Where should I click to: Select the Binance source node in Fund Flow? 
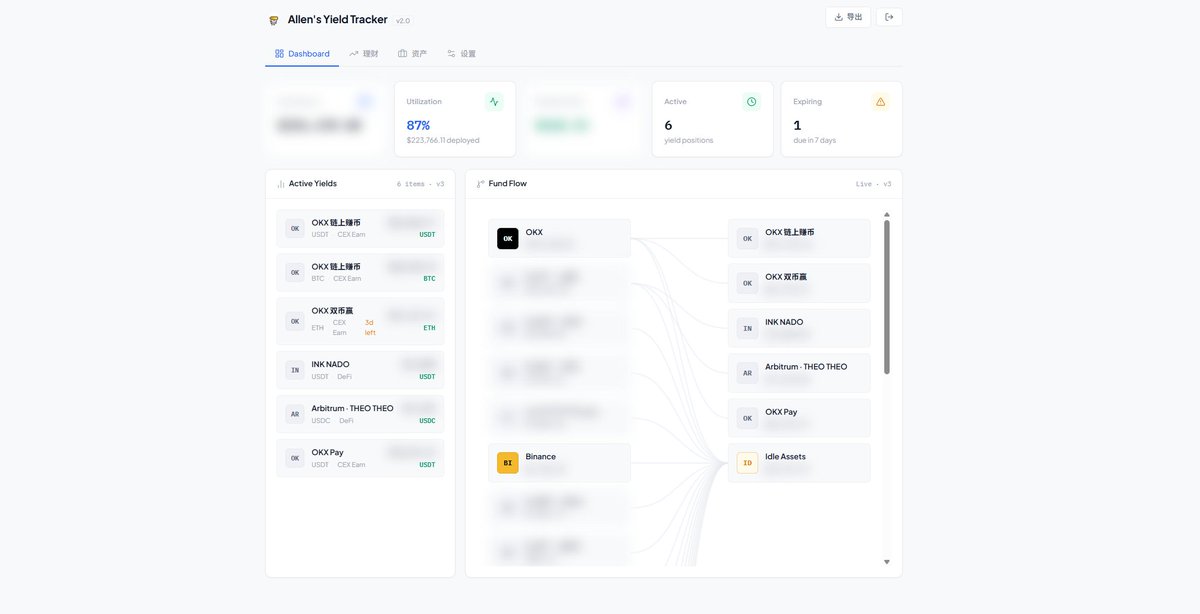tap(559, 463)
